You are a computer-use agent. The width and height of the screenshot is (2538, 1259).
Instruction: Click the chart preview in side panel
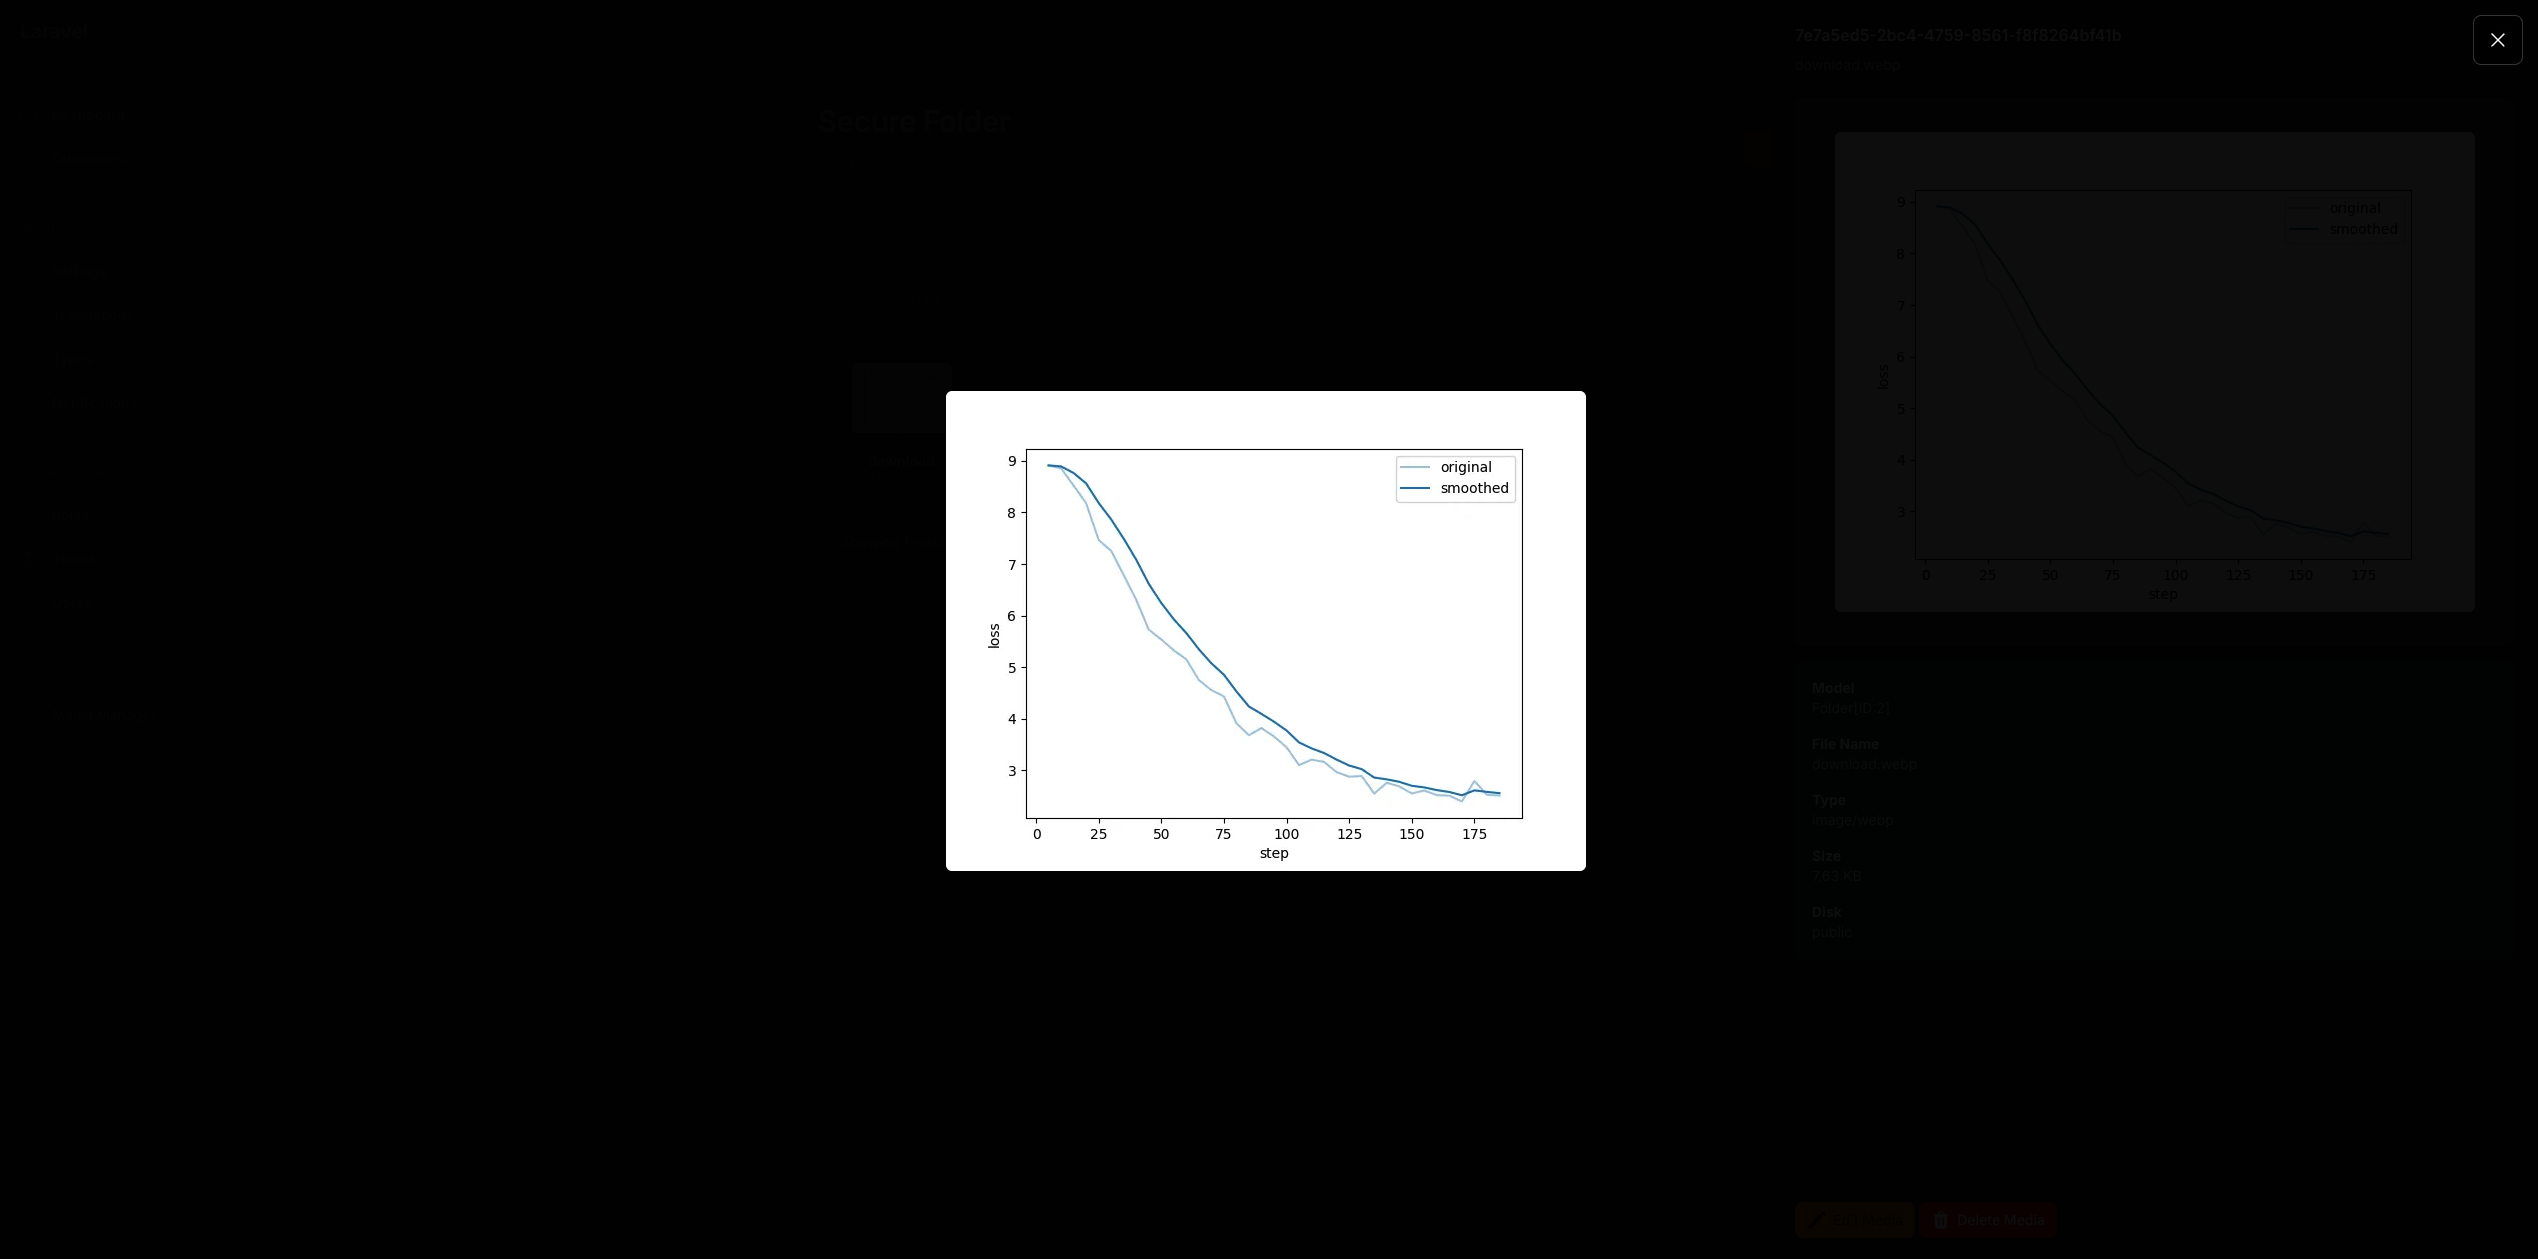(x=2154, y=372)
